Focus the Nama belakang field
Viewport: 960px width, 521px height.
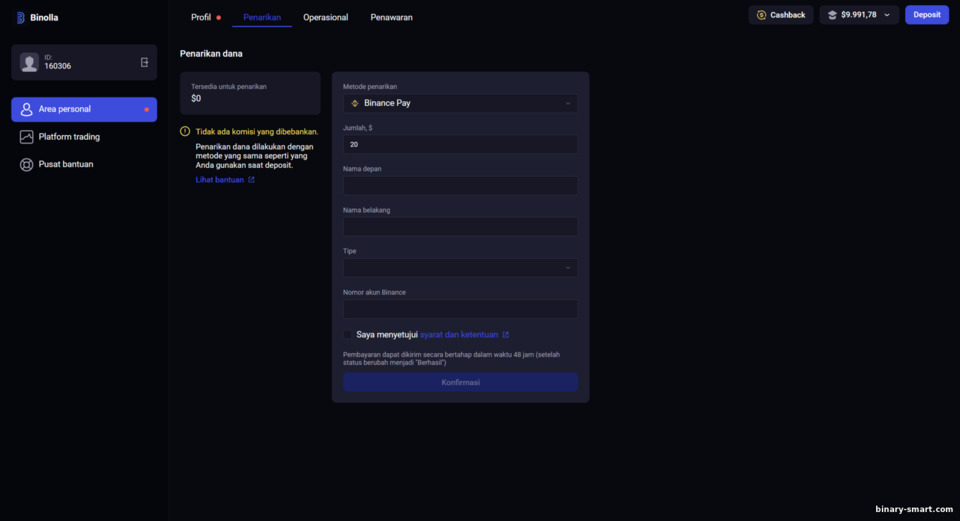pos(460,227)
